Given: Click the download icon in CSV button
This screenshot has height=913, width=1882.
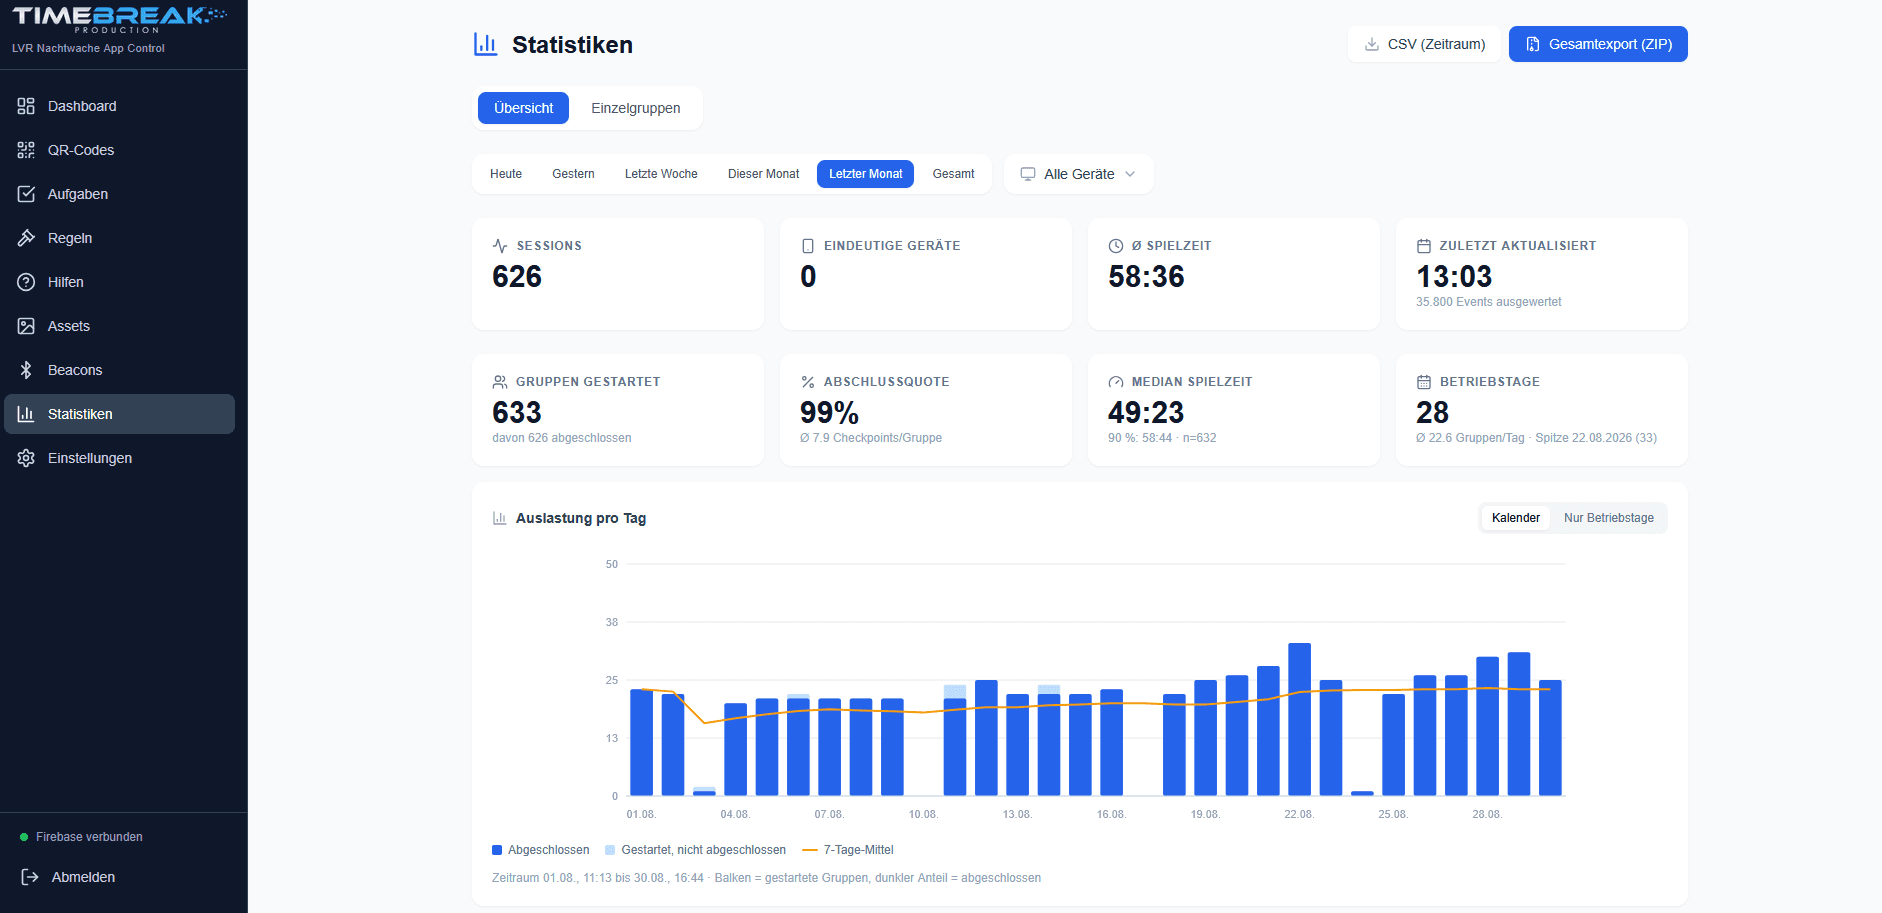Looking at the screenshot, I should pos(1372,44).
